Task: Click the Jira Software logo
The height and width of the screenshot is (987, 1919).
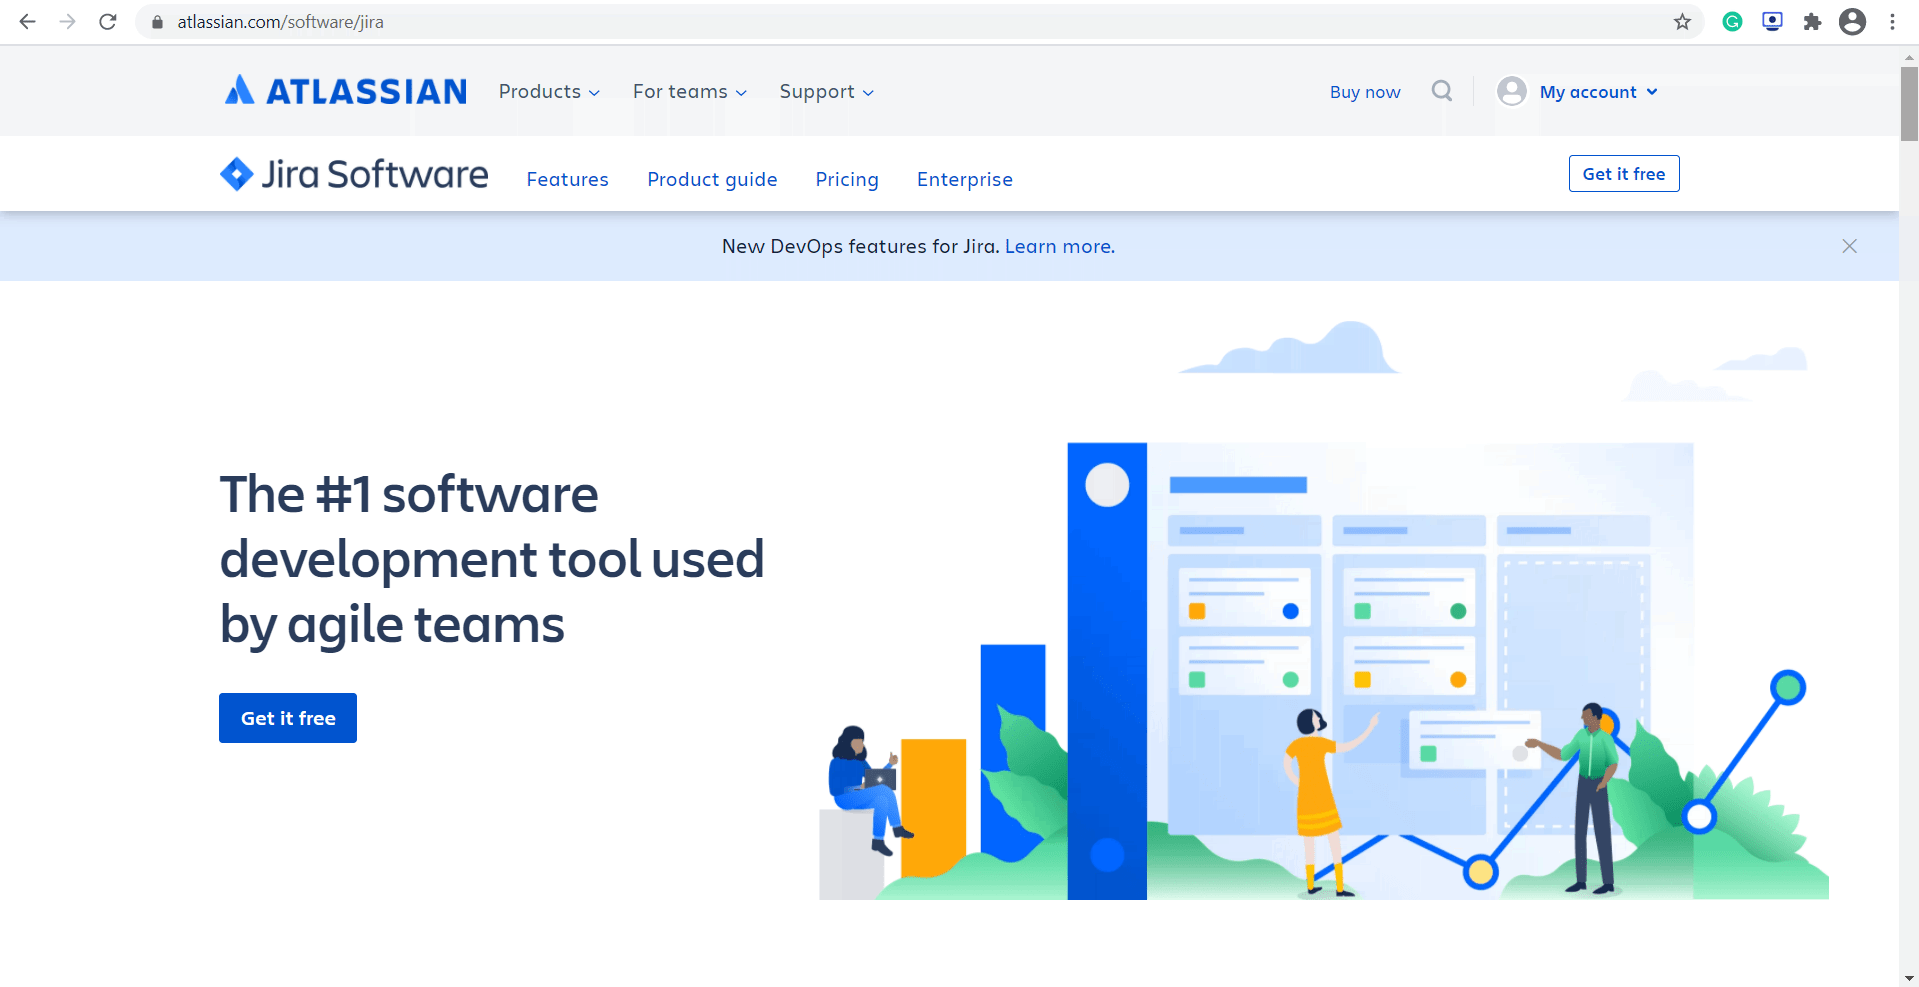Action: 354,174
